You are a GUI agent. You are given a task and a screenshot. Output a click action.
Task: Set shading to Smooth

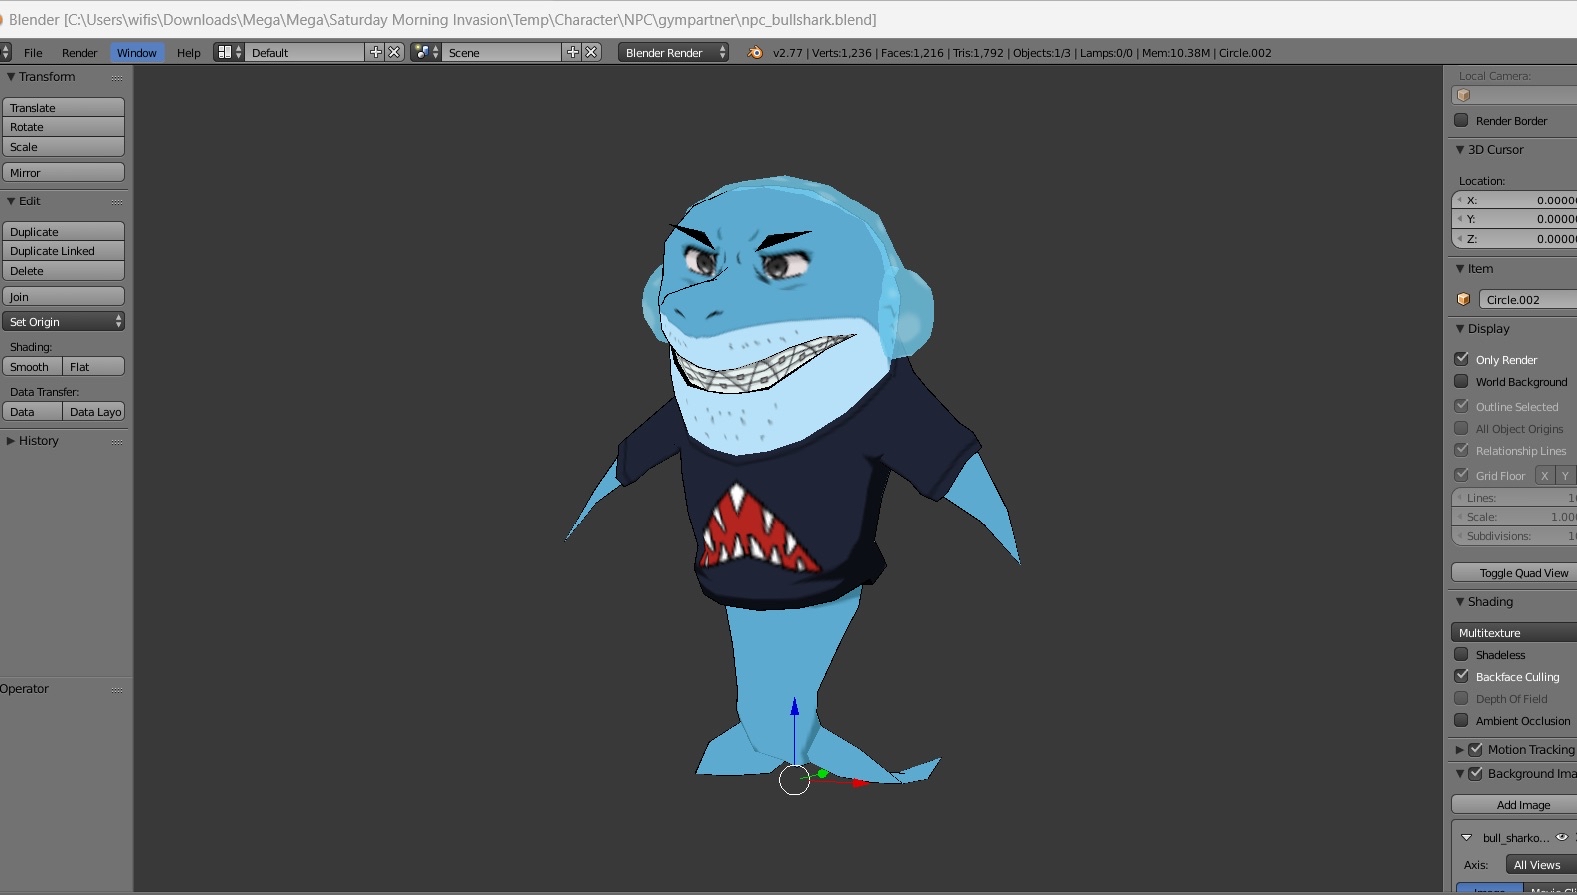pyautogui.click(x=32, y=366)
